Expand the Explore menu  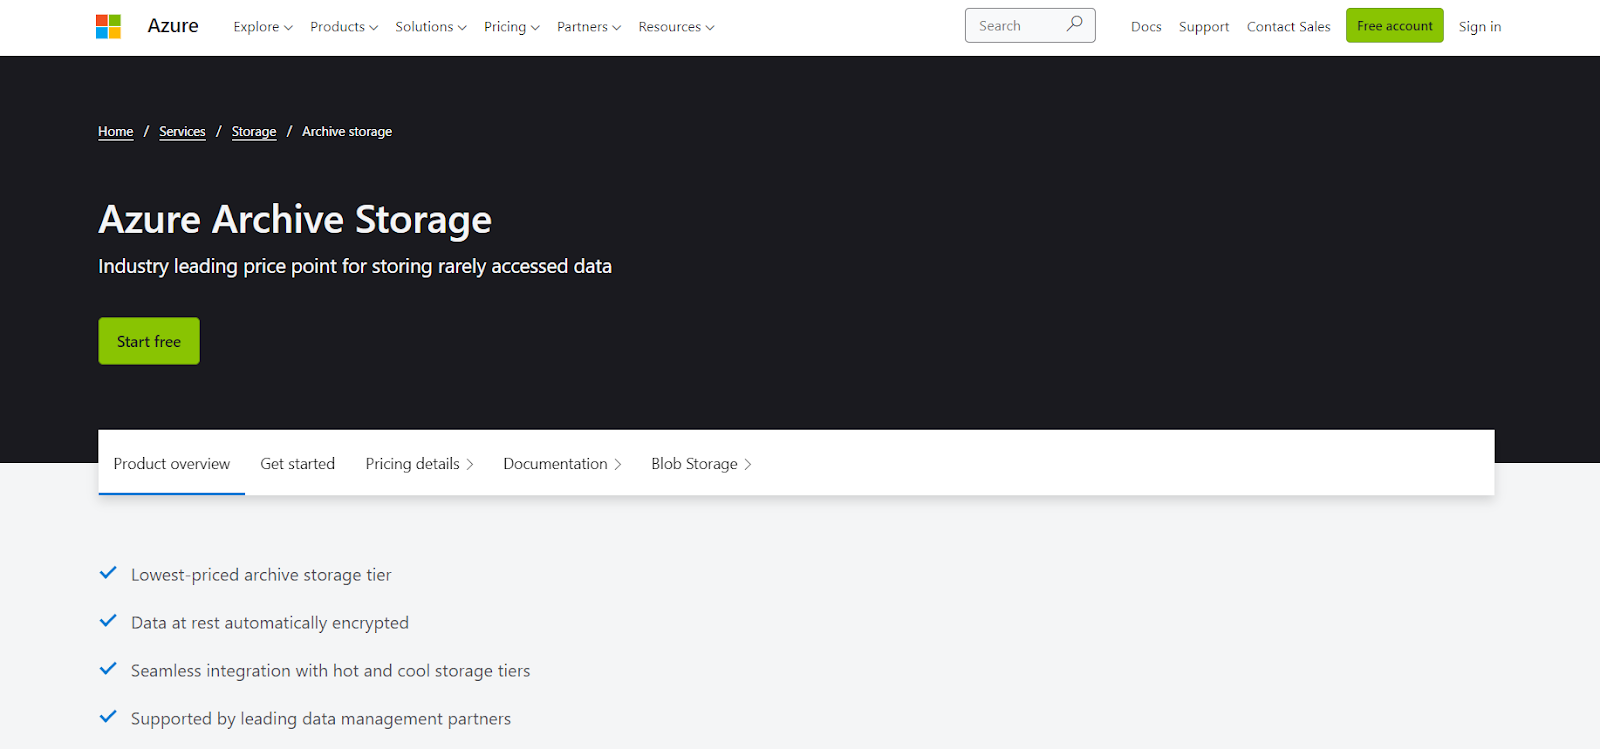point(263,27)
